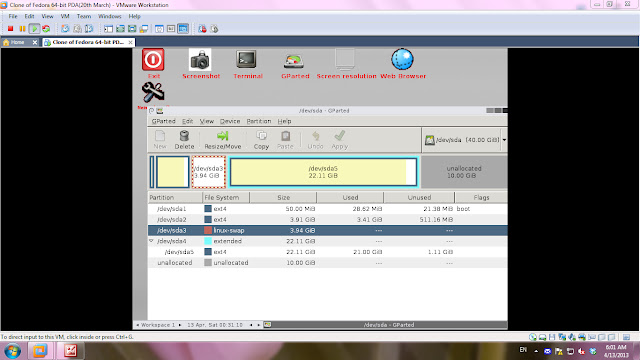The width and height of the screenshot is (640, 360).
Task: Click the Undo toolbar button
Action: 316,140
